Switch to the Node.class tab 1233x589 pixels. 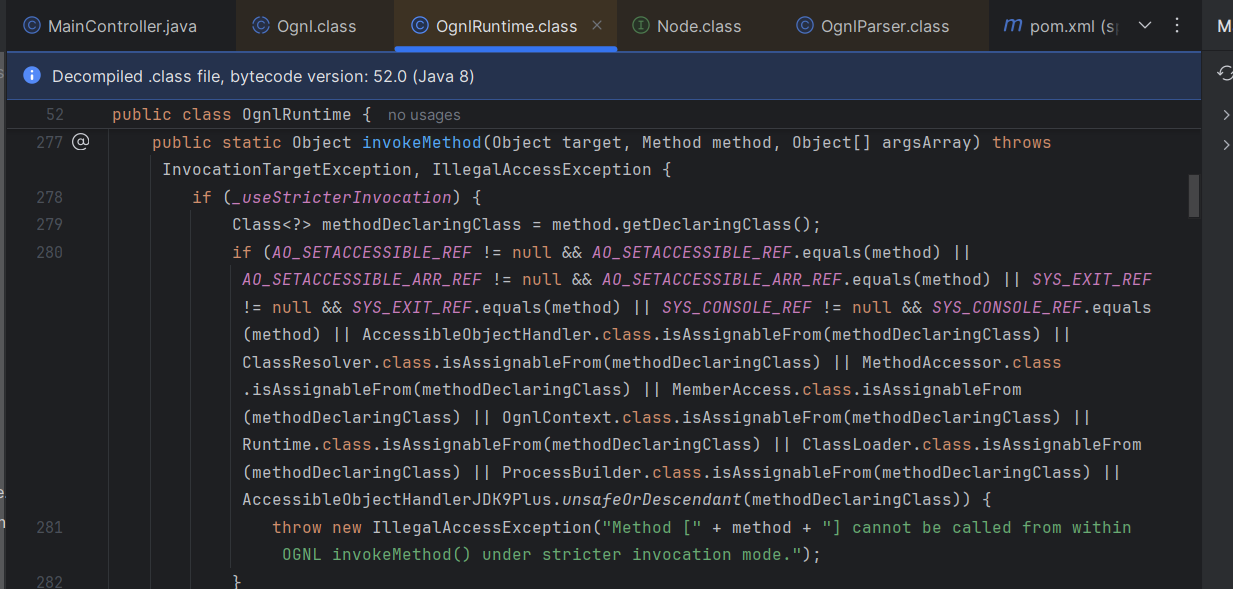[x=688, y=26]
